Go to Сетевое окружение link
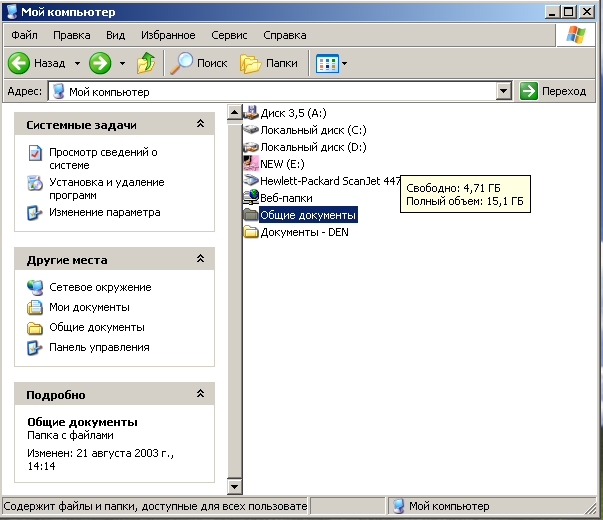The width and height of the screenshot is (603, 520). [100, 287]
